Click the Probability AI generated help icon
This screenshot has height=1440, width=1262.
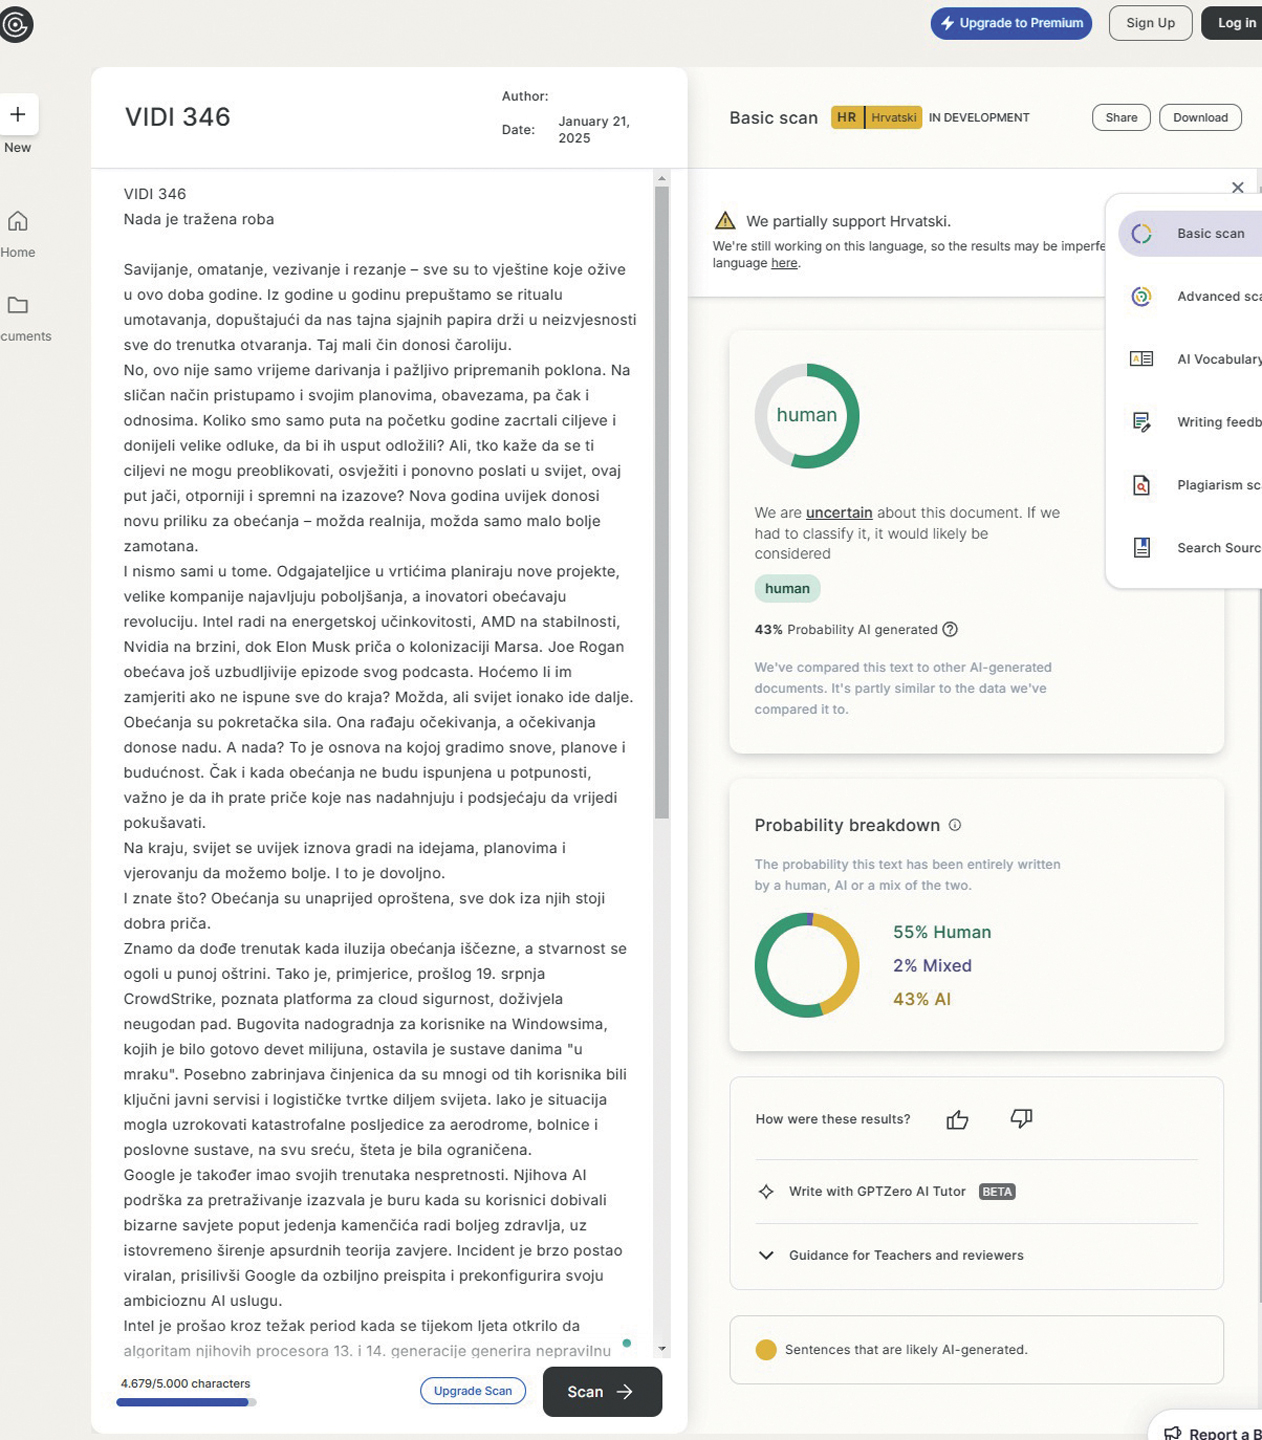(950, 629)
